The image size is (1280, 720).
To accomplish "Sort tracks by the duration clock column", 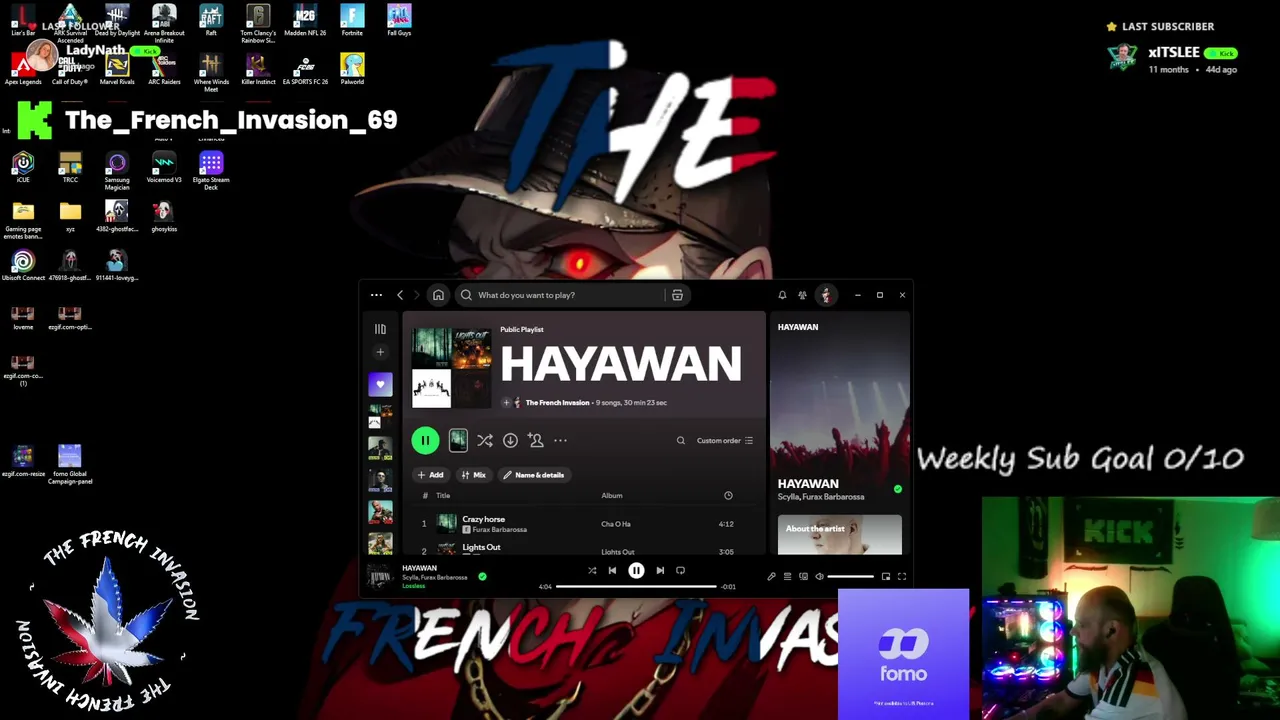I will 728,496.
